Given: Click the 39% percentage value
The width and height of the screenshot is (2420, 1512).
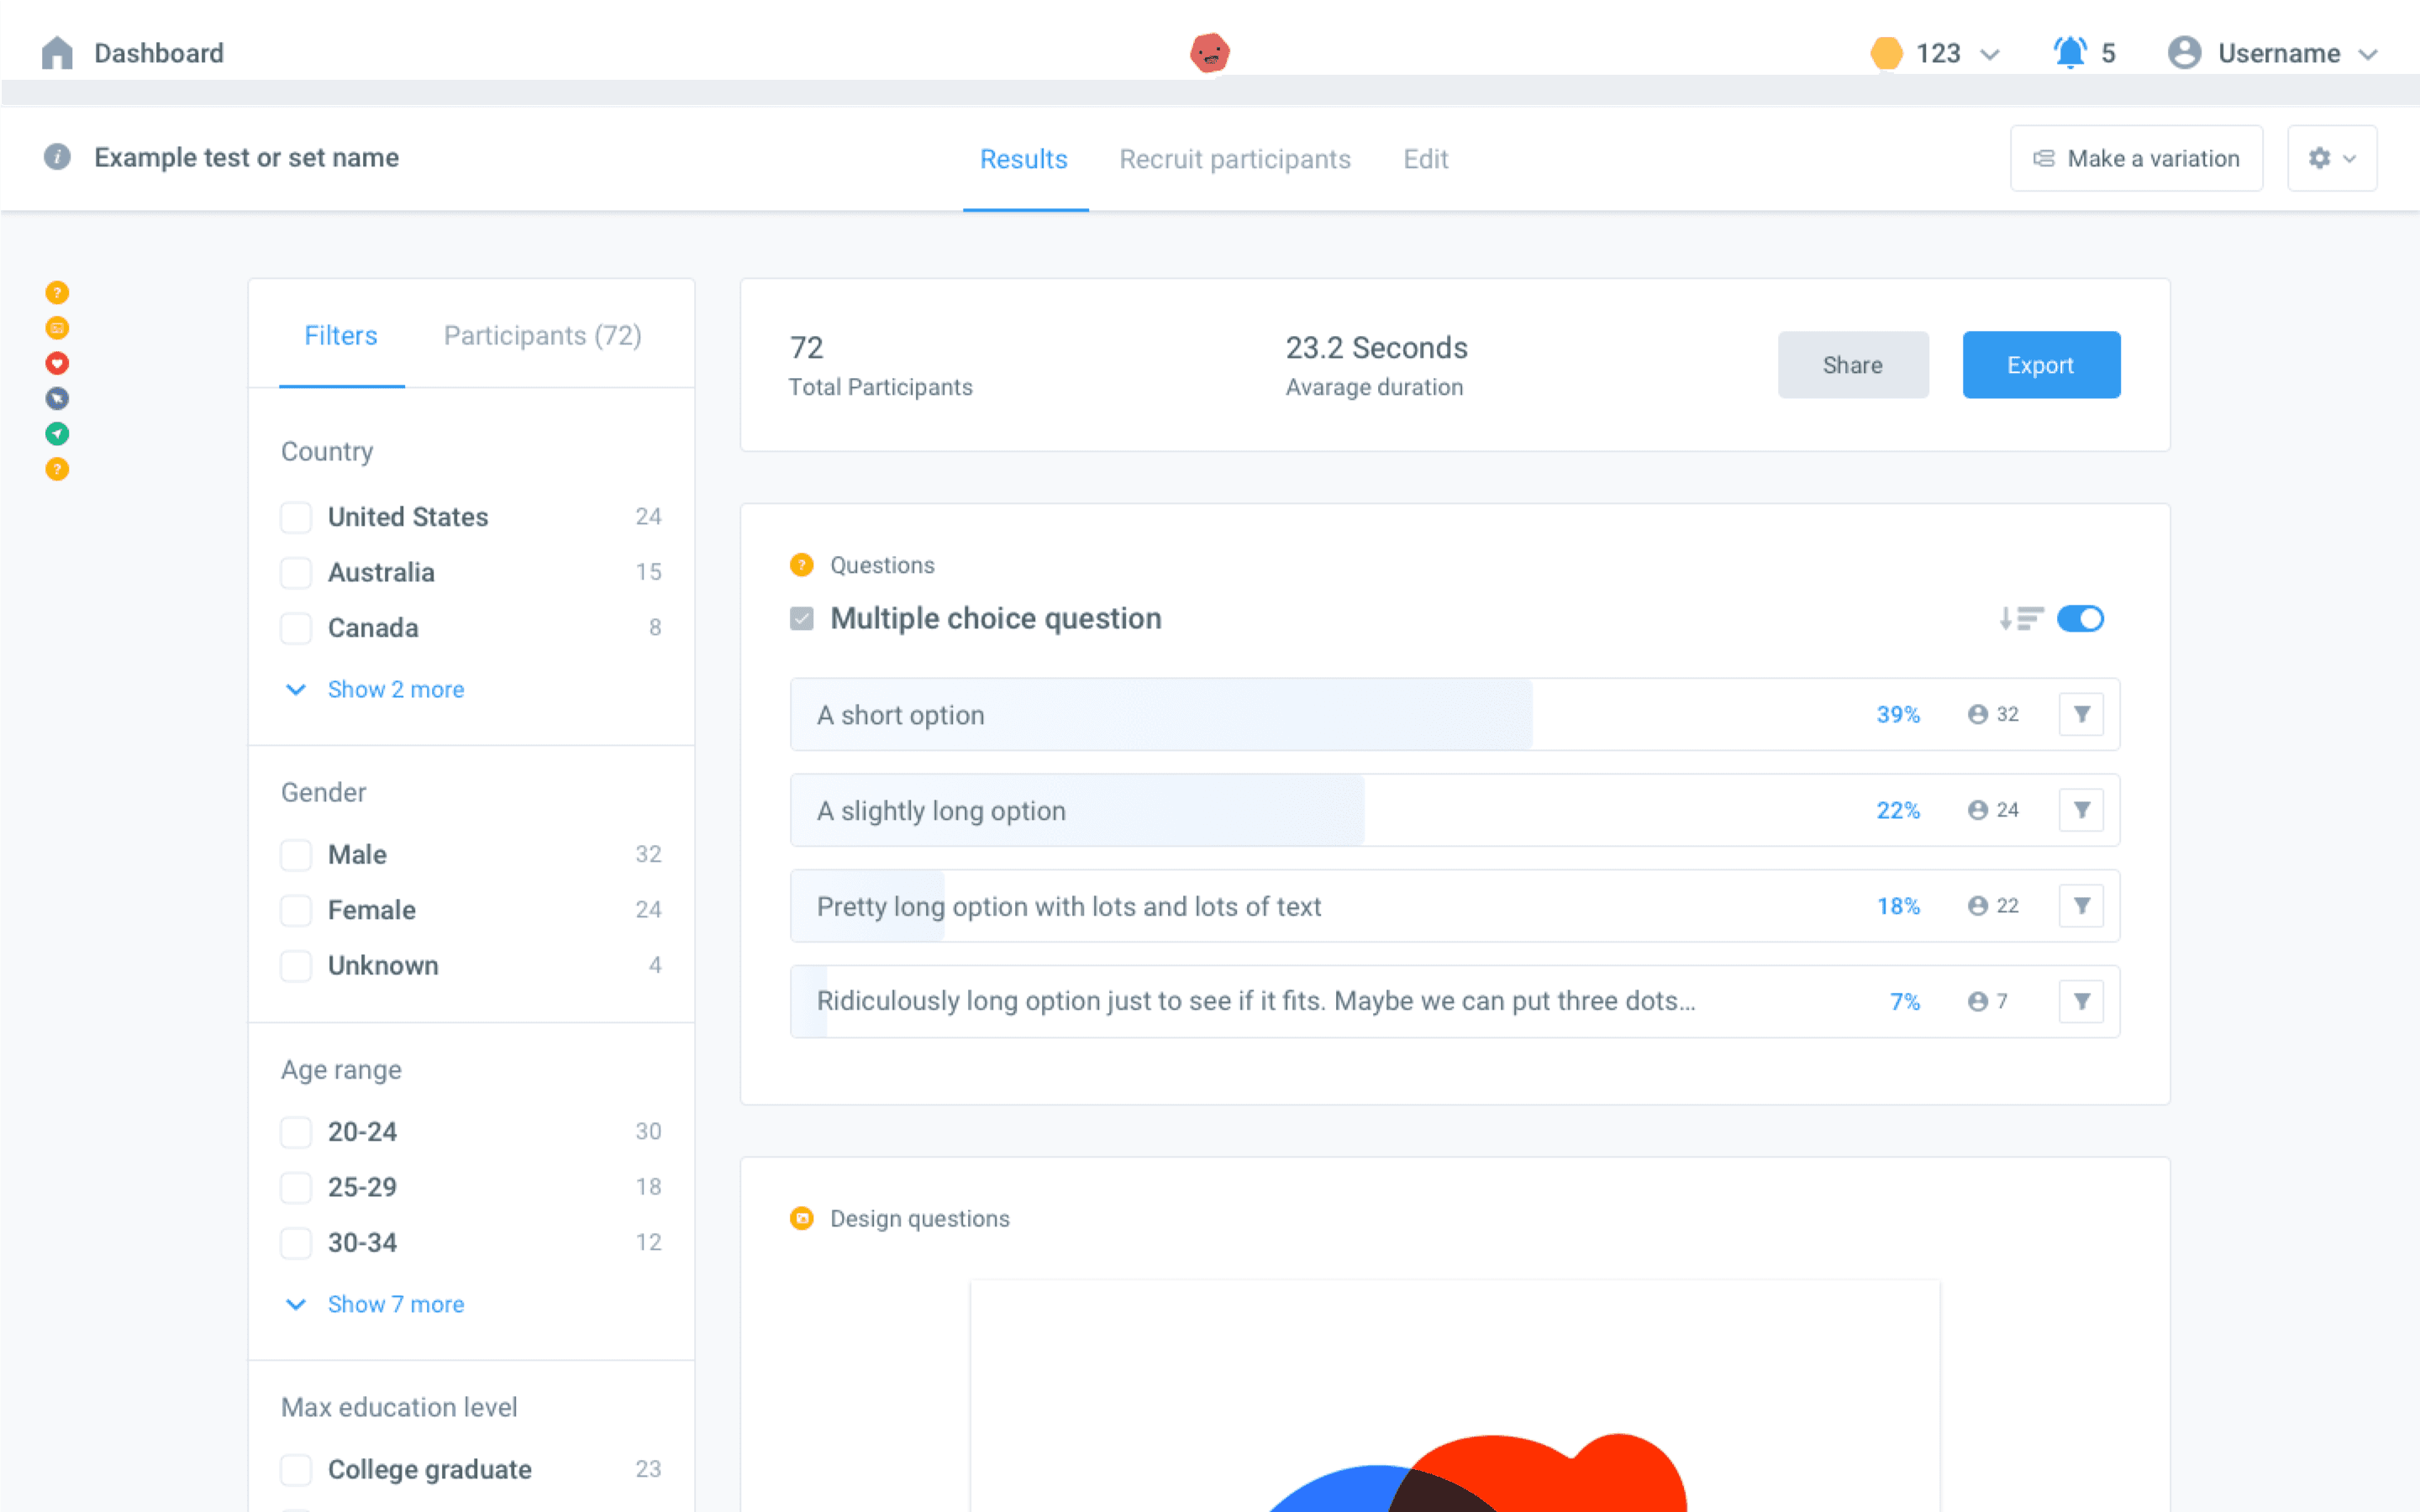Looking at the screenshot, I should tap(1898, 714).
